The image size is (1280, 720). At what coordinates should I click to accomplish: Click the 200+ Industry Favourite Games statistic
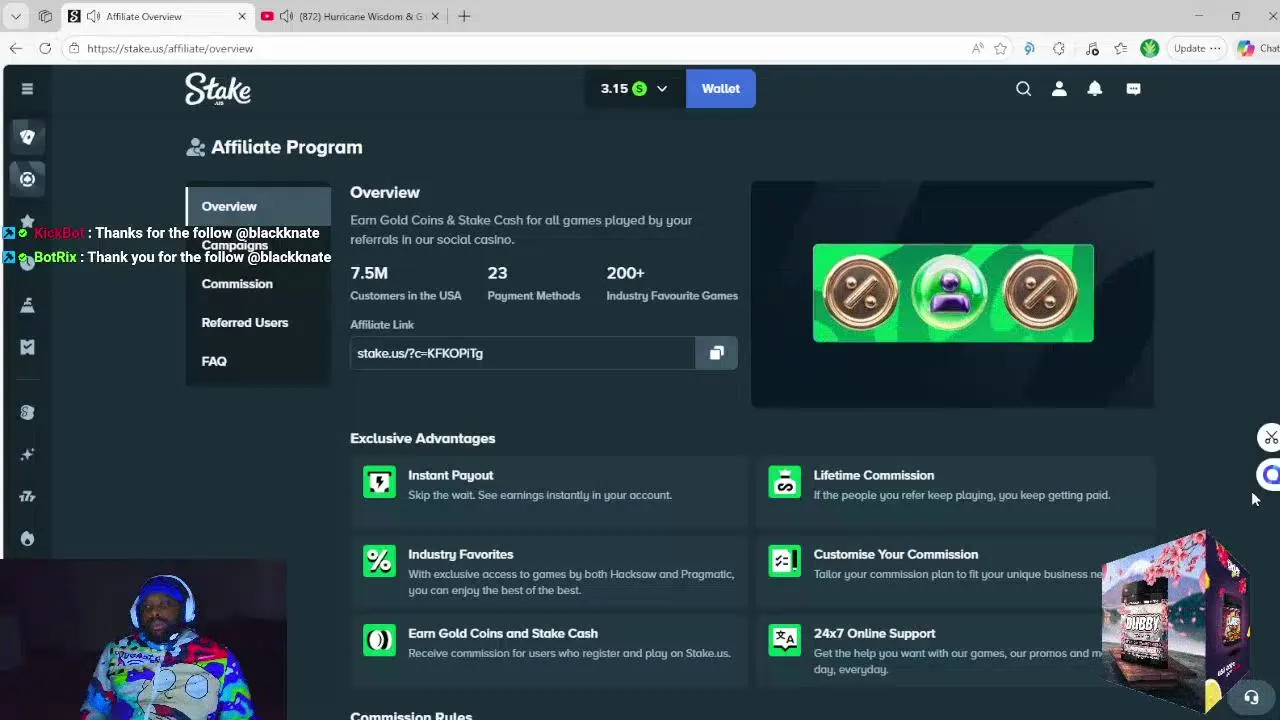(672, 283)
